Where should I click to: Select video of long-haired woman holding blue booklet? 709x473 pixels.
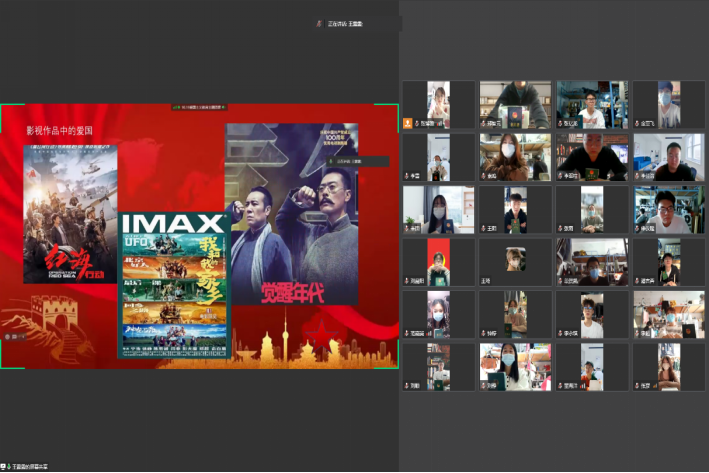click(x=438, y=210)
